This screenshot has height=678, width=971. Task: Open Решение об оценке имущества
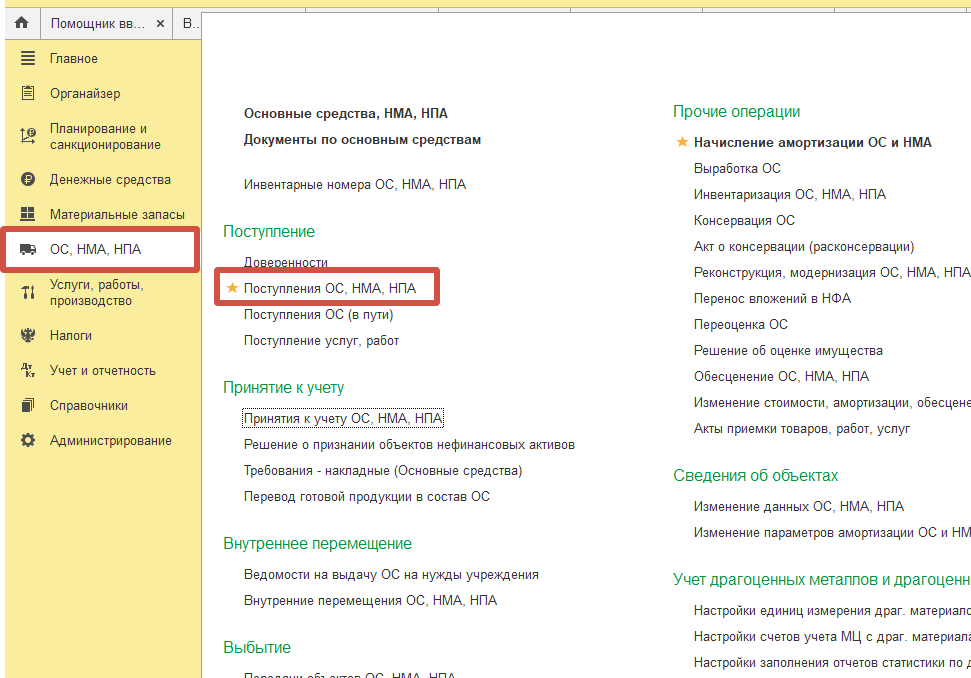pyautogui.click(x=788, y=350)
